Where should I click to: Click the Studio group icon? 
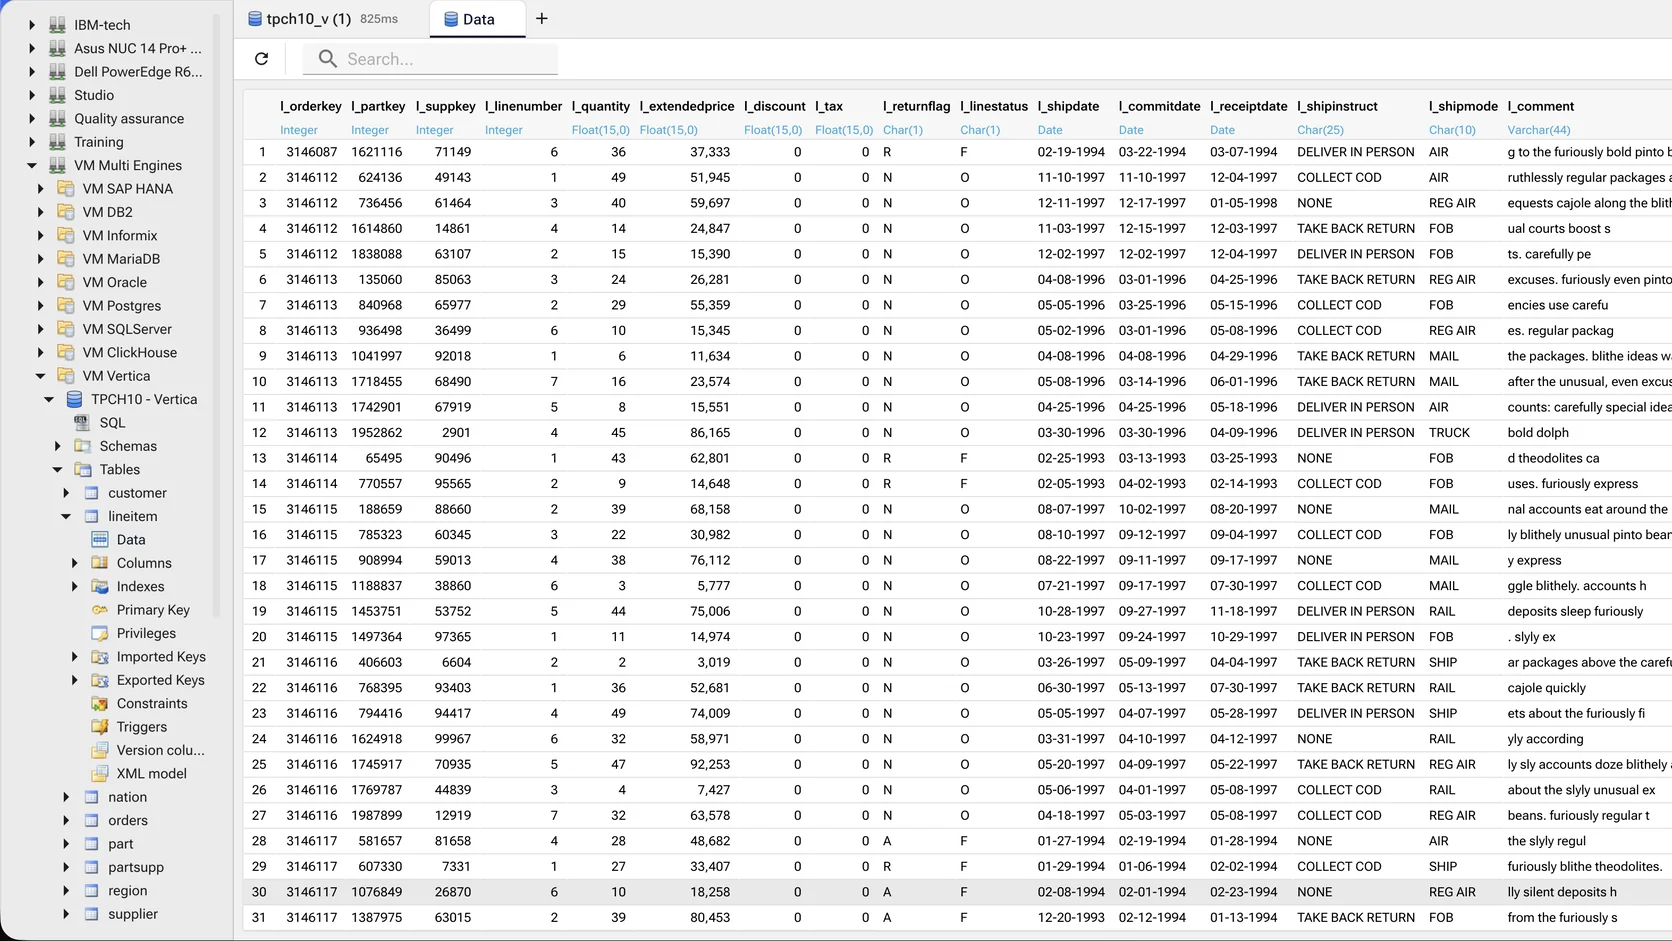point(58,95)
